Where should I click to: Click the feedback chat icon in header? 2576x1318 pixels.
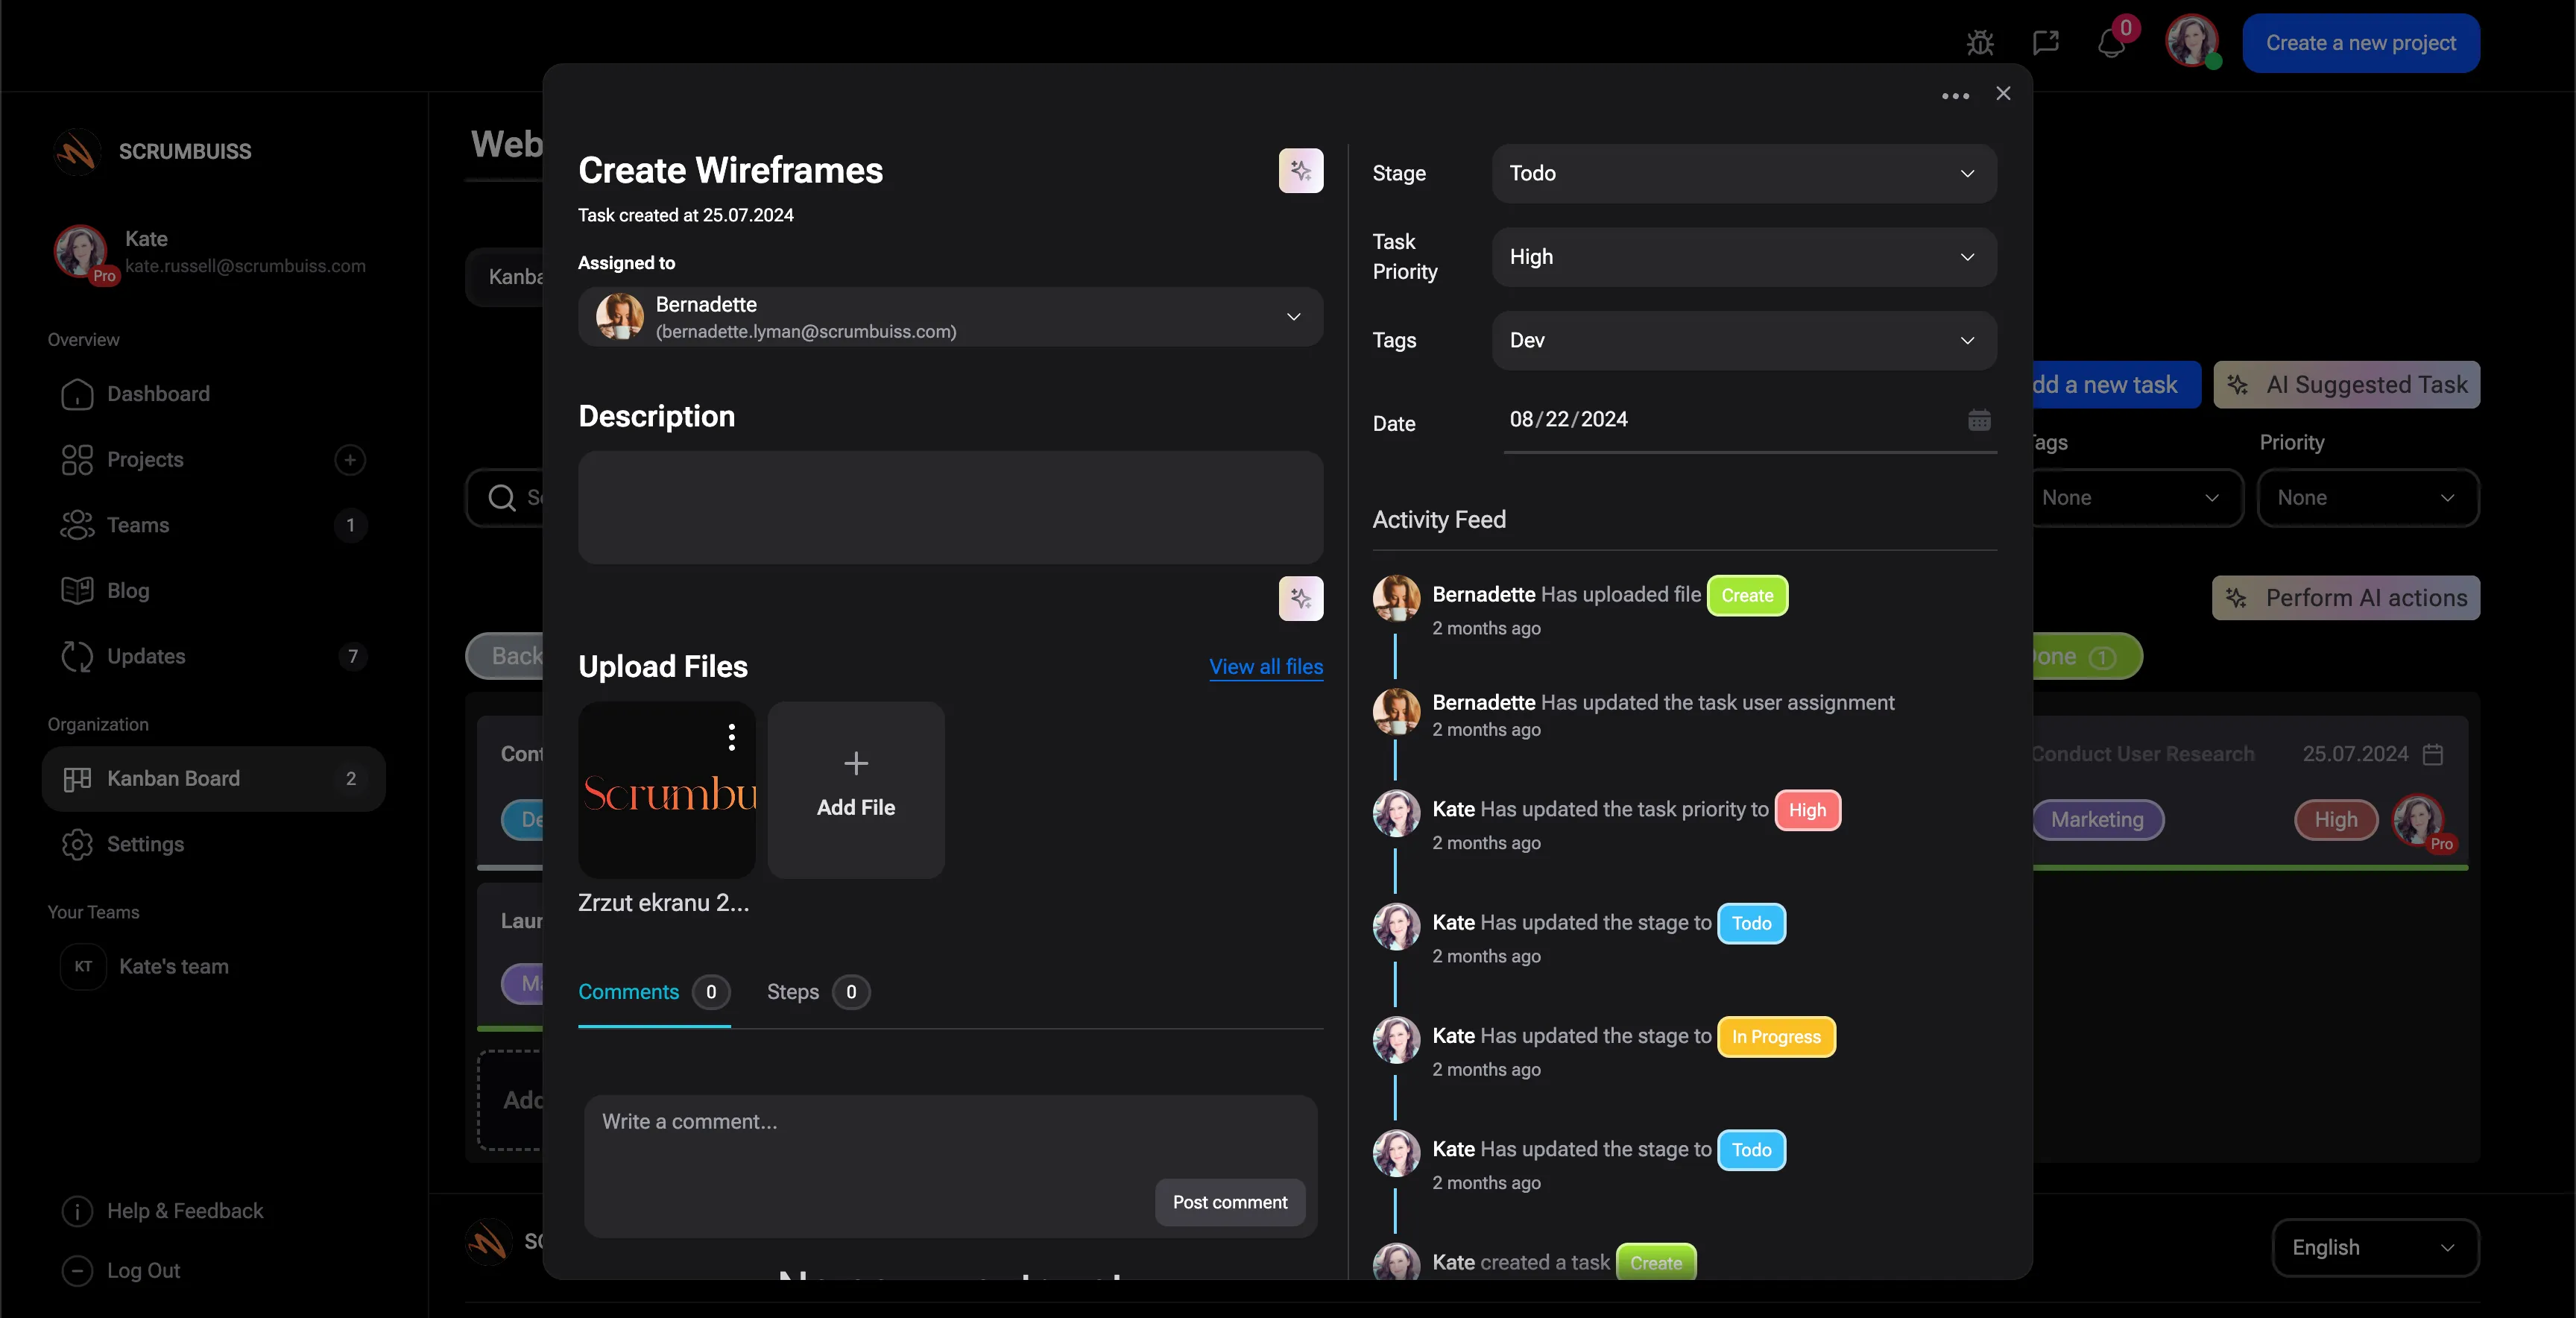tap(2045, 43)
